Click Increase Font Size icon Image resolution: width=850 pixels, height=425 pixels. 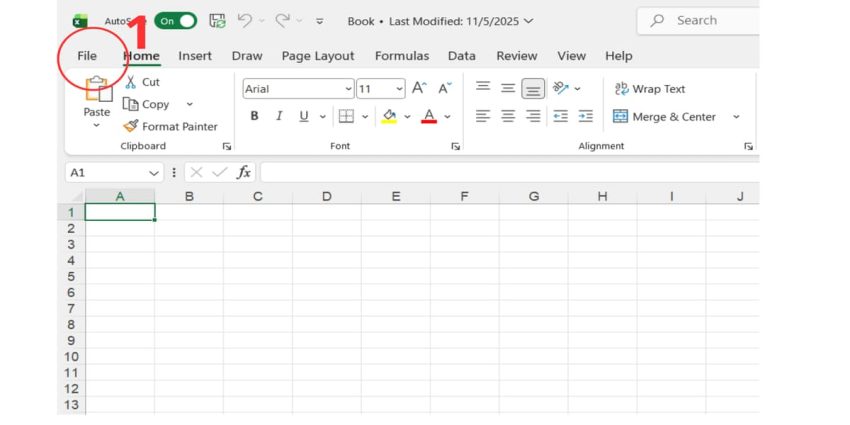419,88
